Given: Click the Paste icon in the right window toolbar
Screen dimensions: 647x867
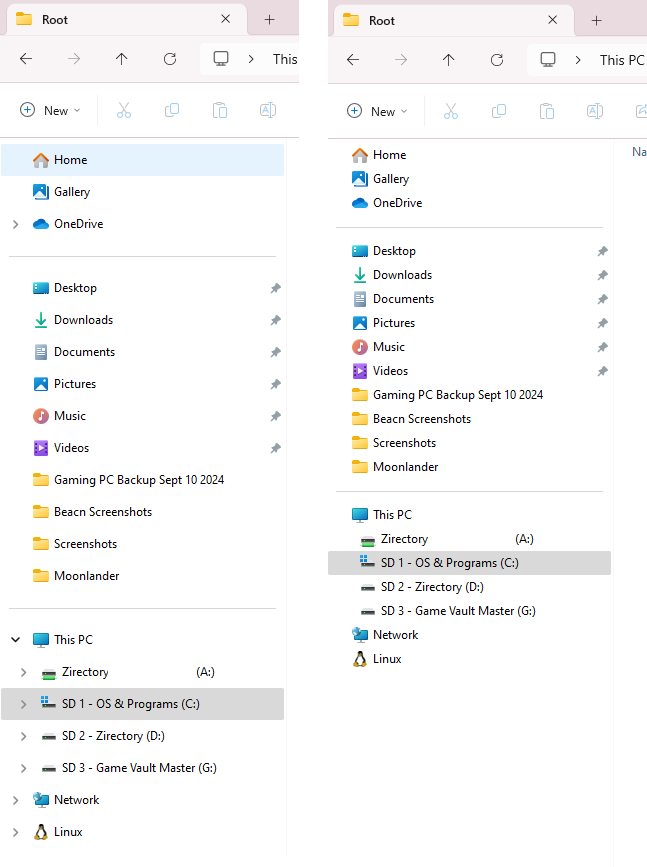Looking at the screenshot, I should pos(546,112).
